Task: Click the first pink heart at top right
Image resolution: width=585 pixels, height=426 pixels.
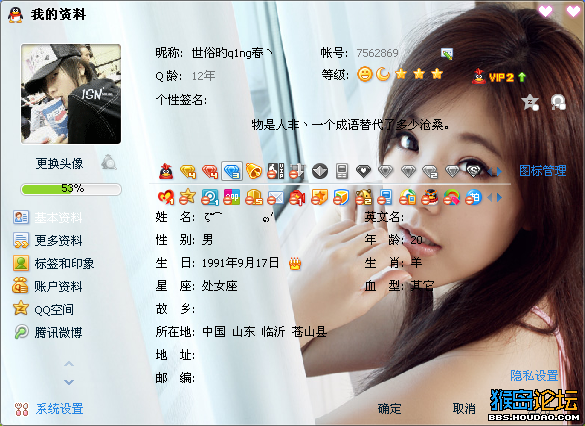Action: pyautogui.click(x=545, y=11)
